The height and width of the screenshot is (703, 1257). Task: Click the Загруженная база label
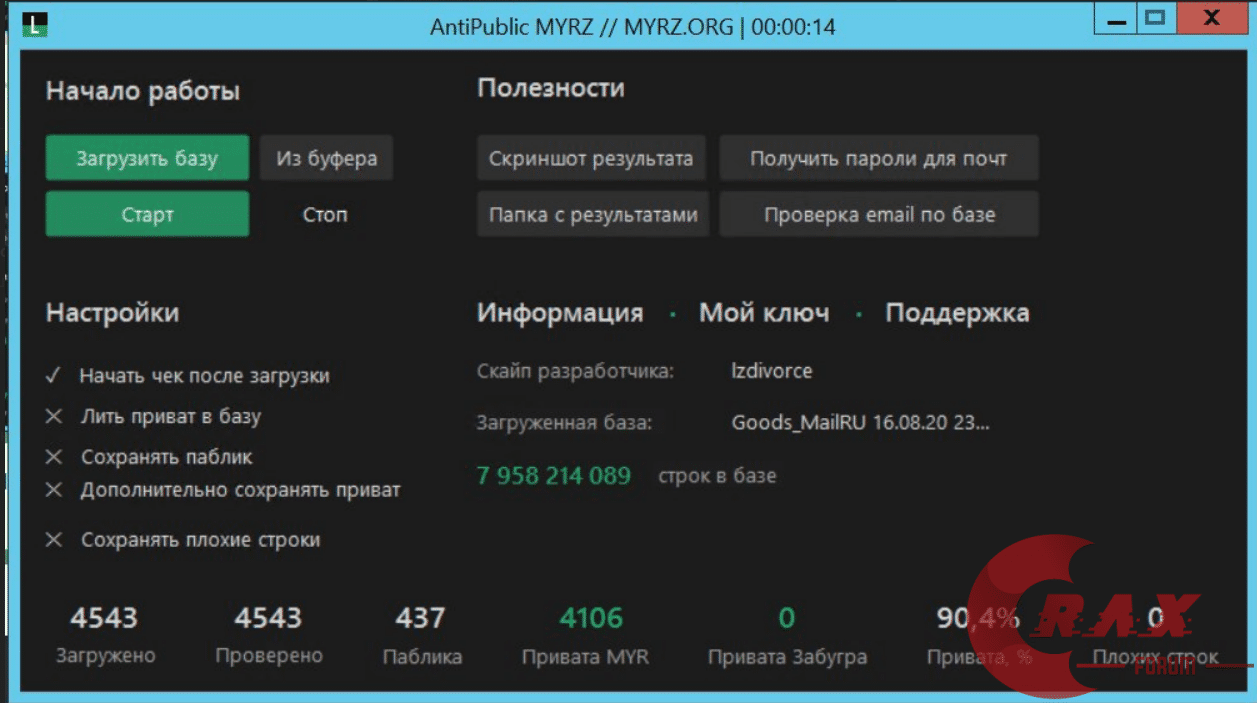(x=565, y=423)
